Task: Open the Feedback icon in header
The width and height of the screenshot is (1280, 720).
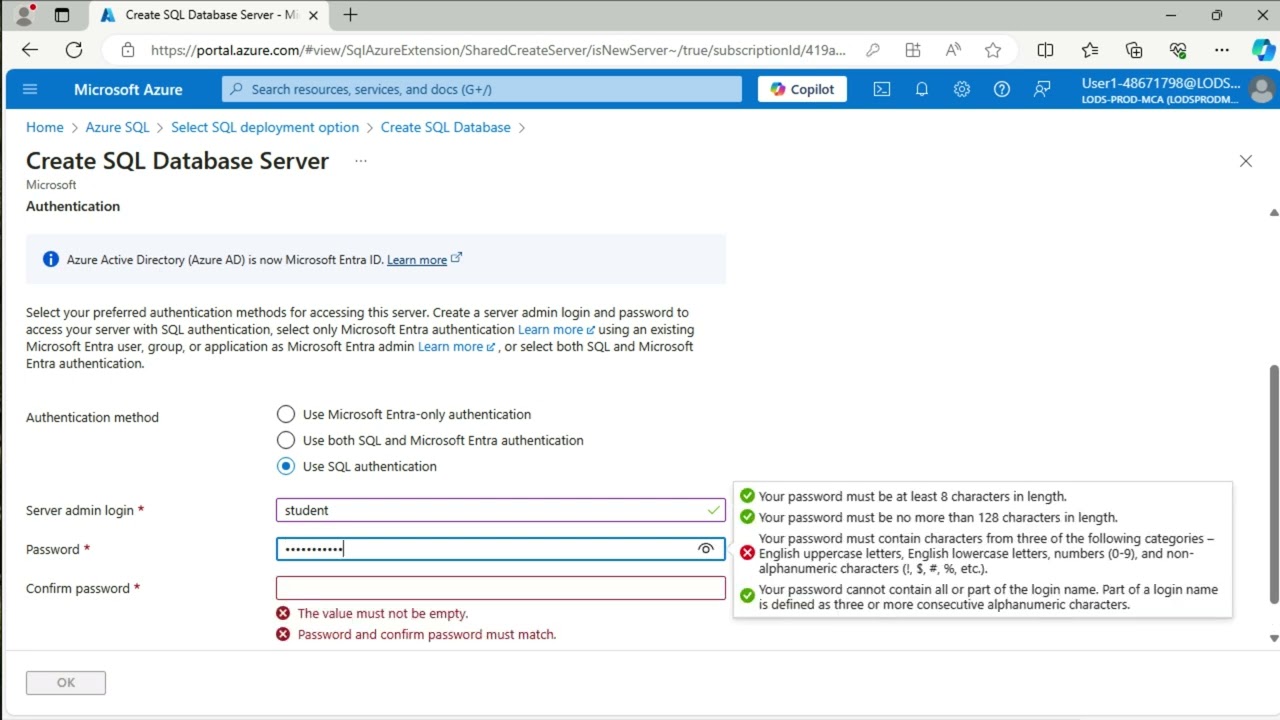Action: [1042, 89]
